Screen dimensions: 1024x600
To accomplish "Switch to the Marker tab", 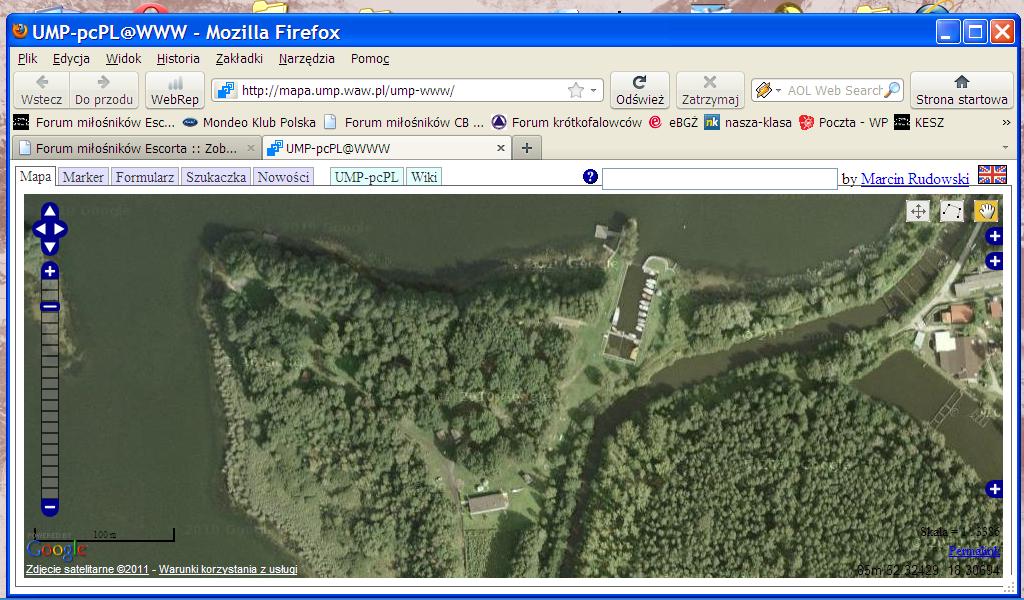I will click(x=82, y=177).
